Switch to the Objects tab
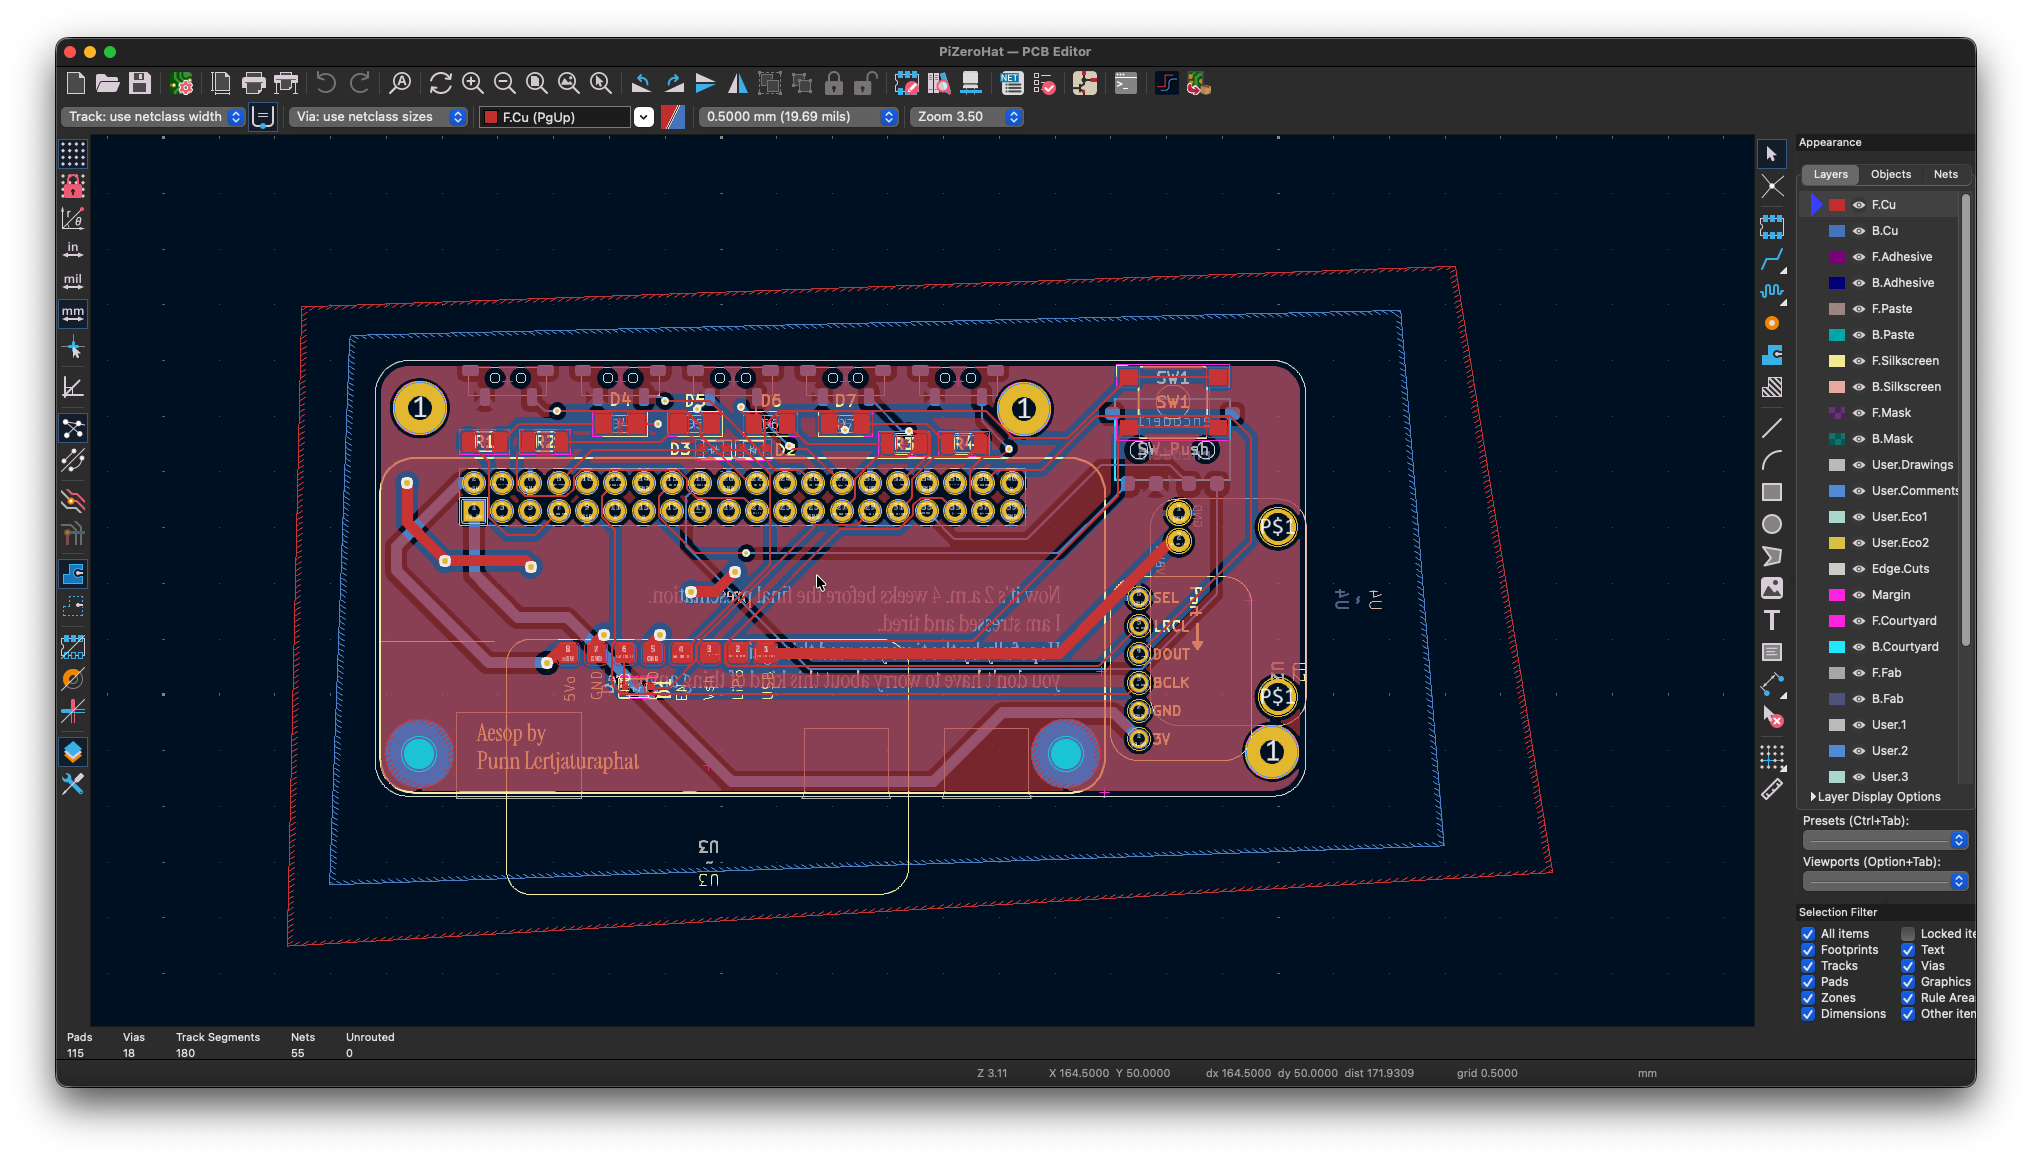 tap(1890, 174)
